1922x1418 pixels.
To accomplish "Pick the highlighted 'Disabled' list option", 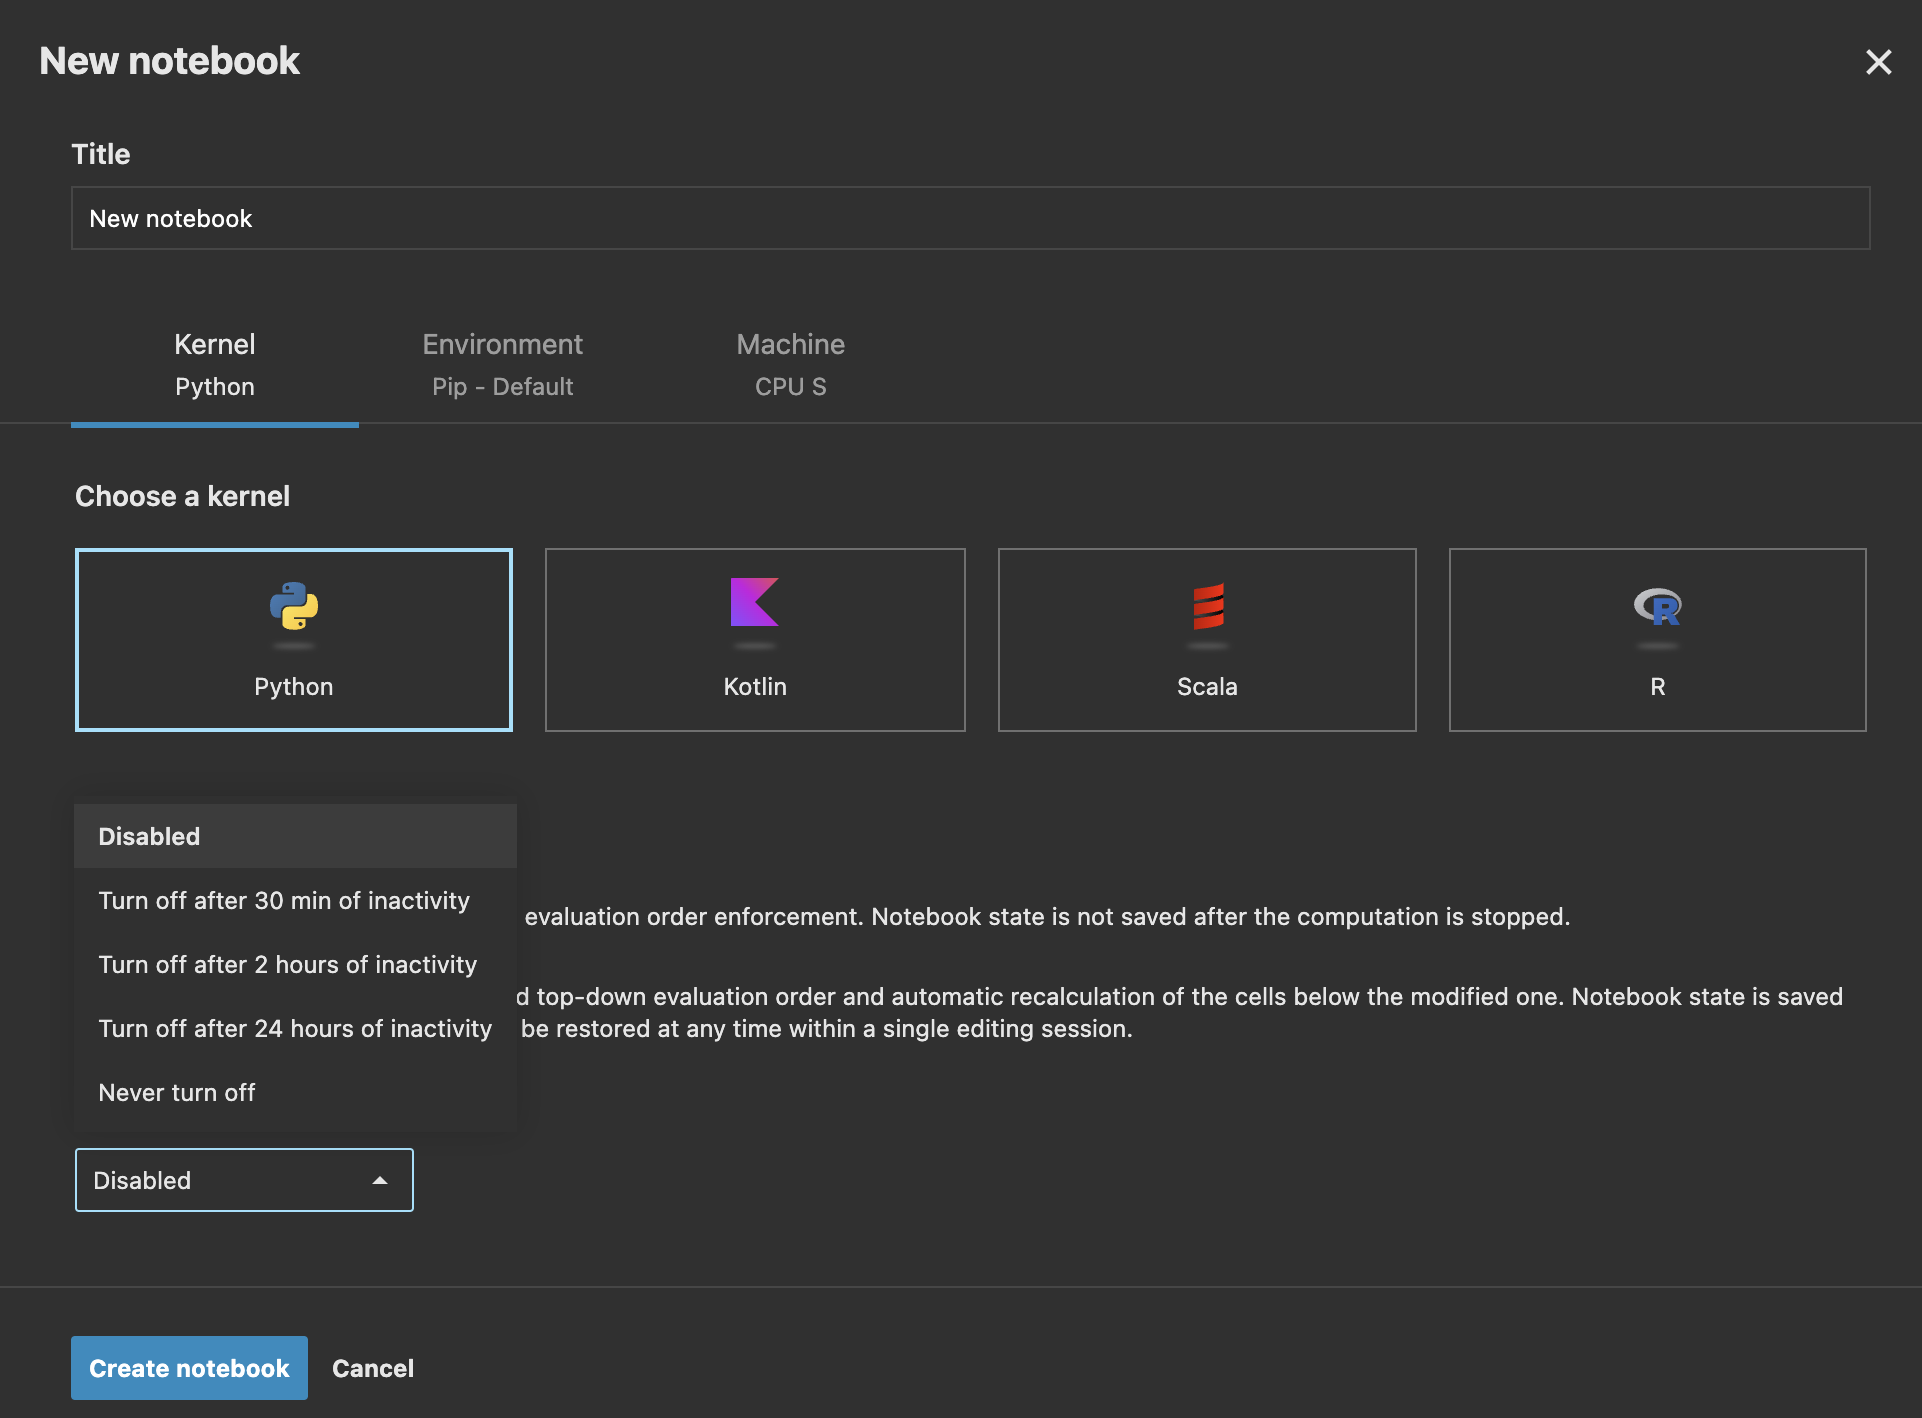I will 148,836.
